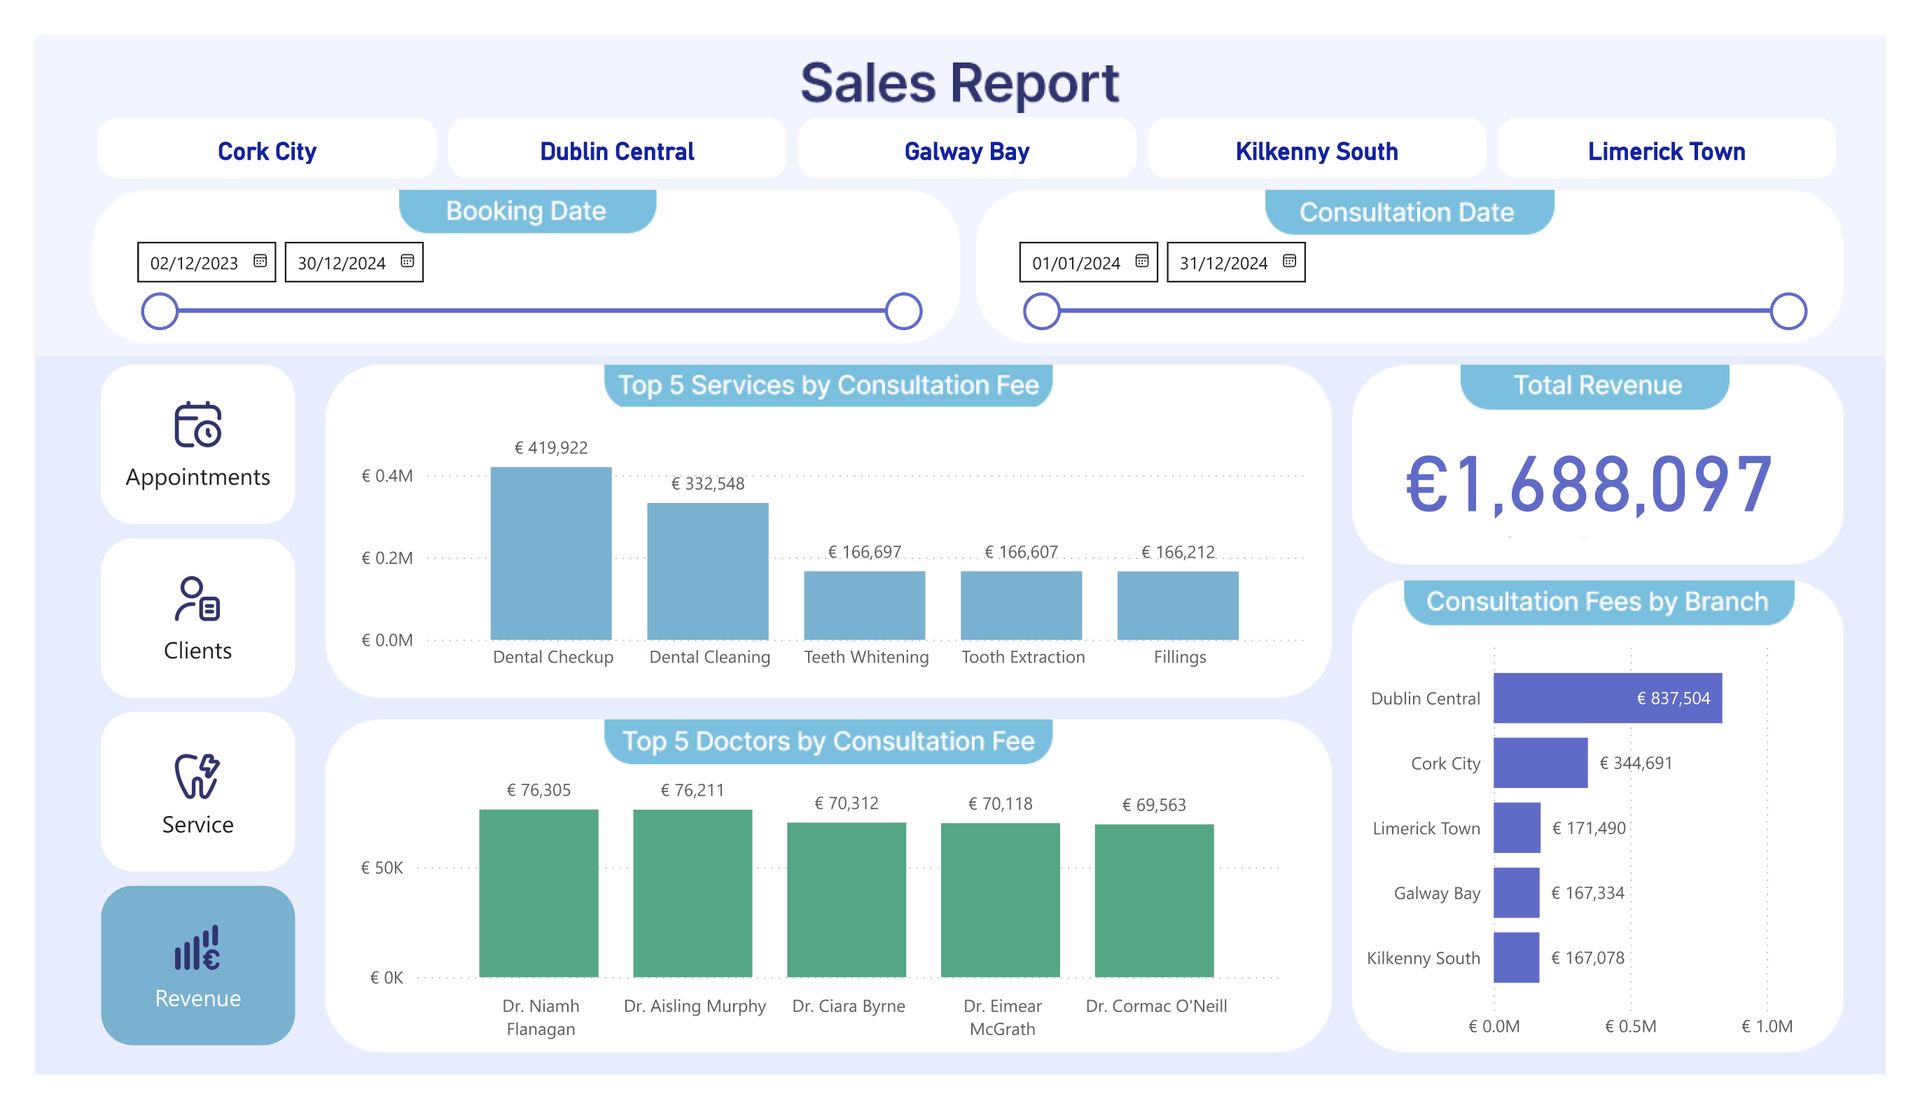The height and width of the screenshot is (1111, 1920).
Task: Click the Sales Report heading
Action: (x=960, y=83)
